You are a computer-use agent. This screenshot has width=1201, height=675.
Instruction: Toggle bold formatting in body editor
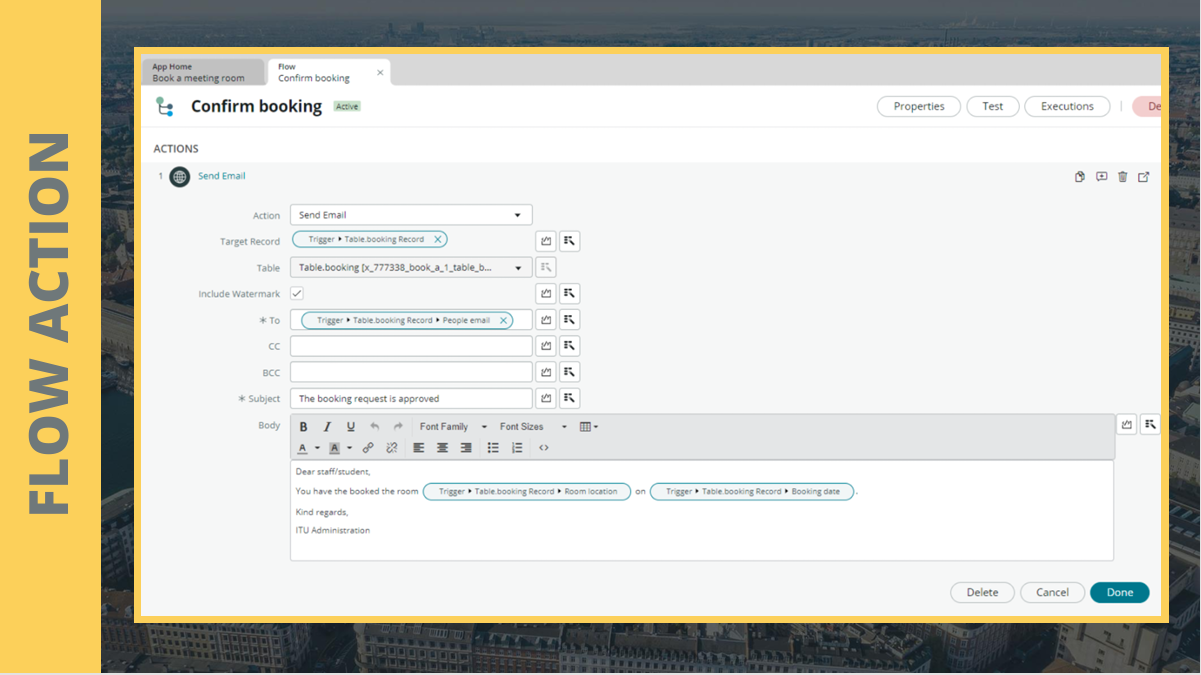point(304,427)
